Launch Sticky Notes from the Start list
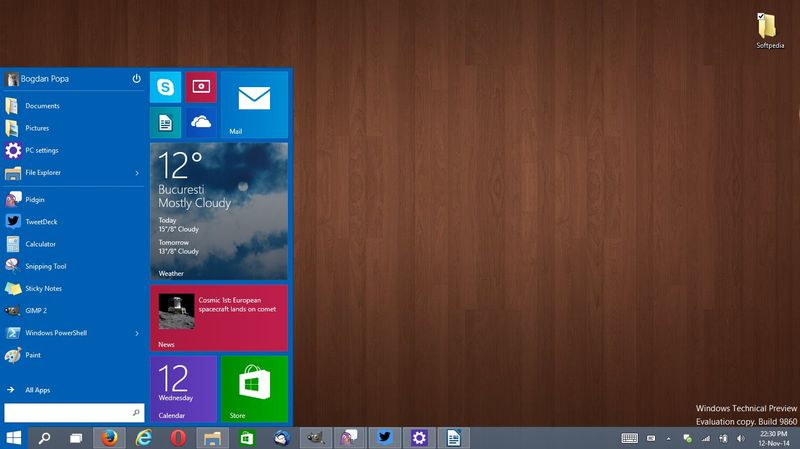This screenshot has width=800, height=449. pos(74,288)
